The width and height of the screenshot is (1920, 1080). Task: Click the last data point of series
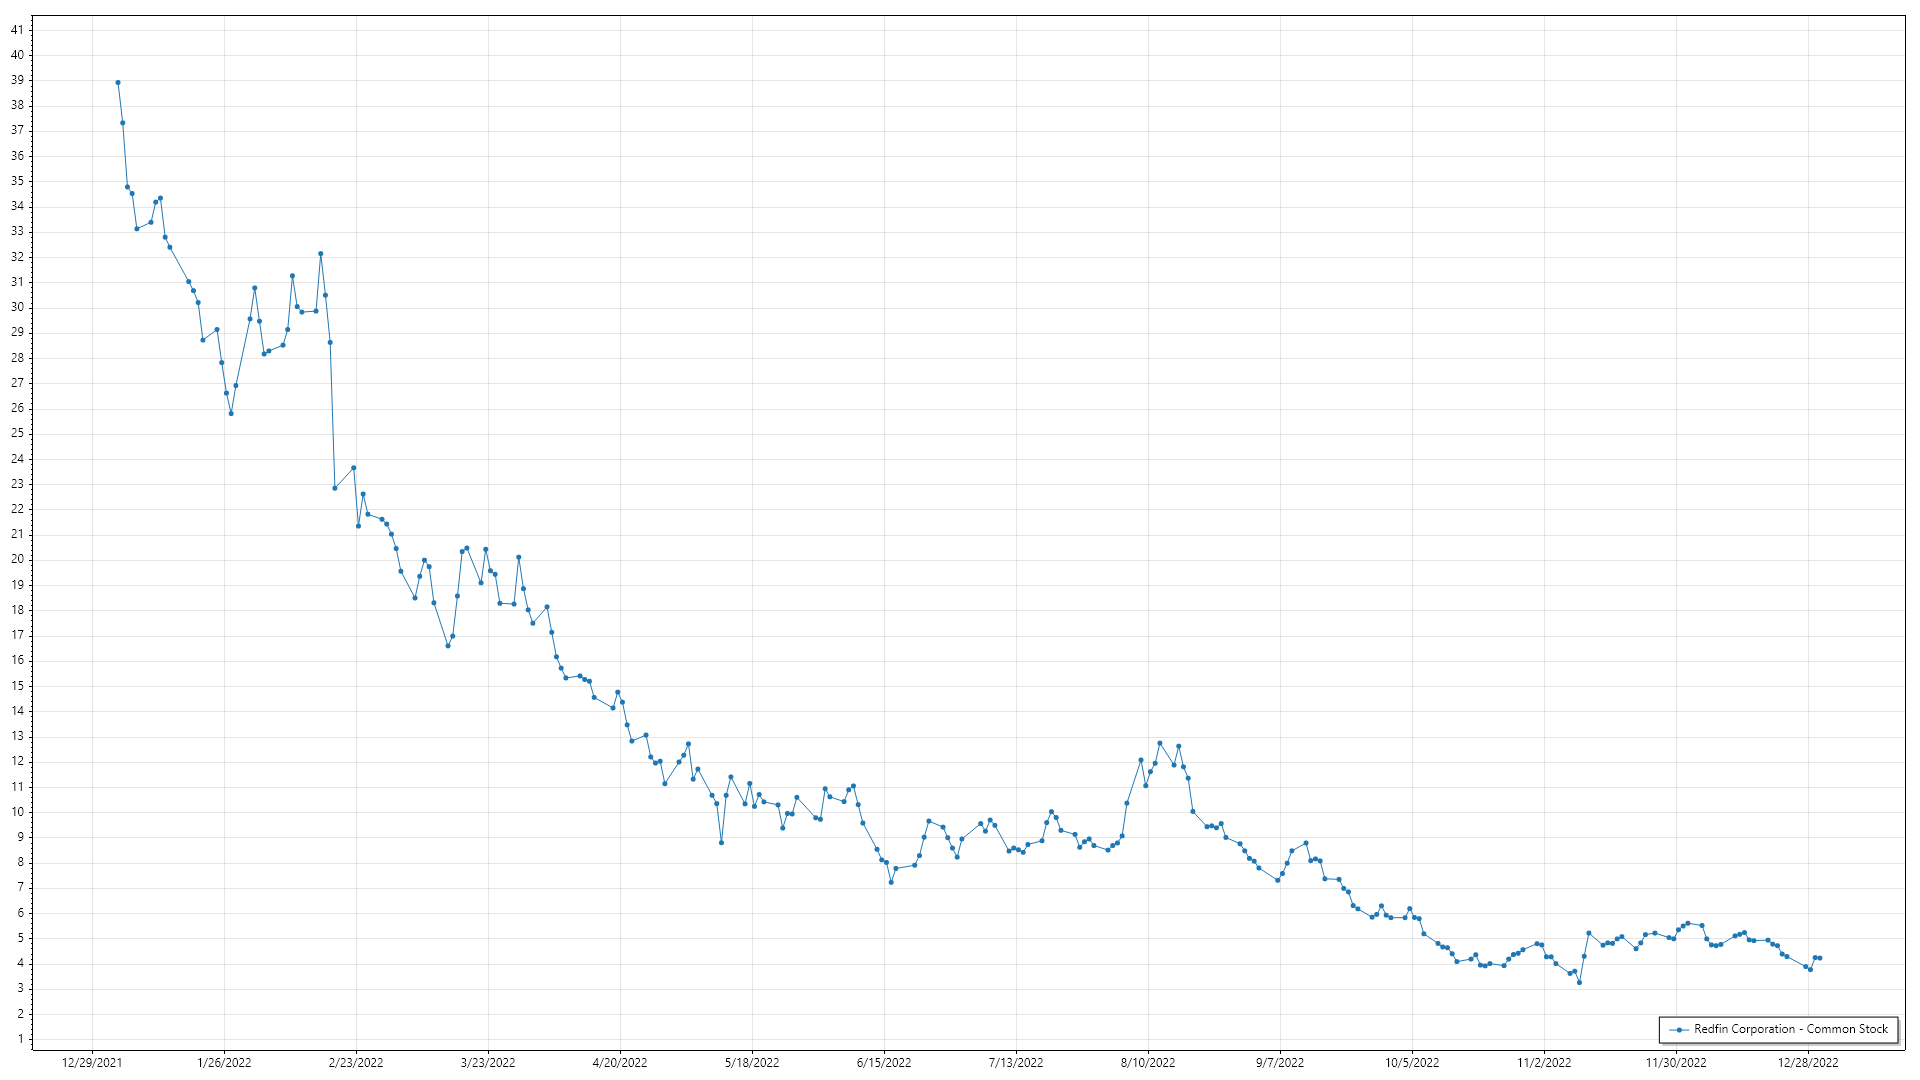(x=1819, y=958)
